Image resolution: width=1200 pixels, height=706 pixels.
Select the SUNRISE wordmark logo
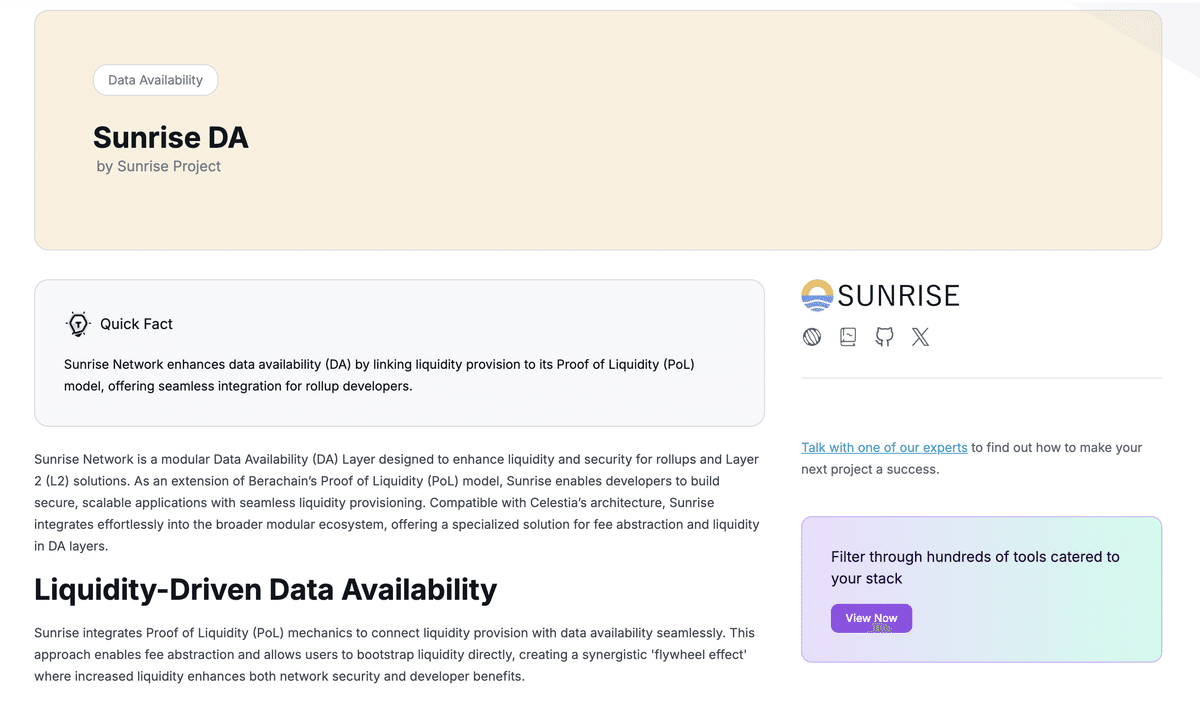point(898,295)
